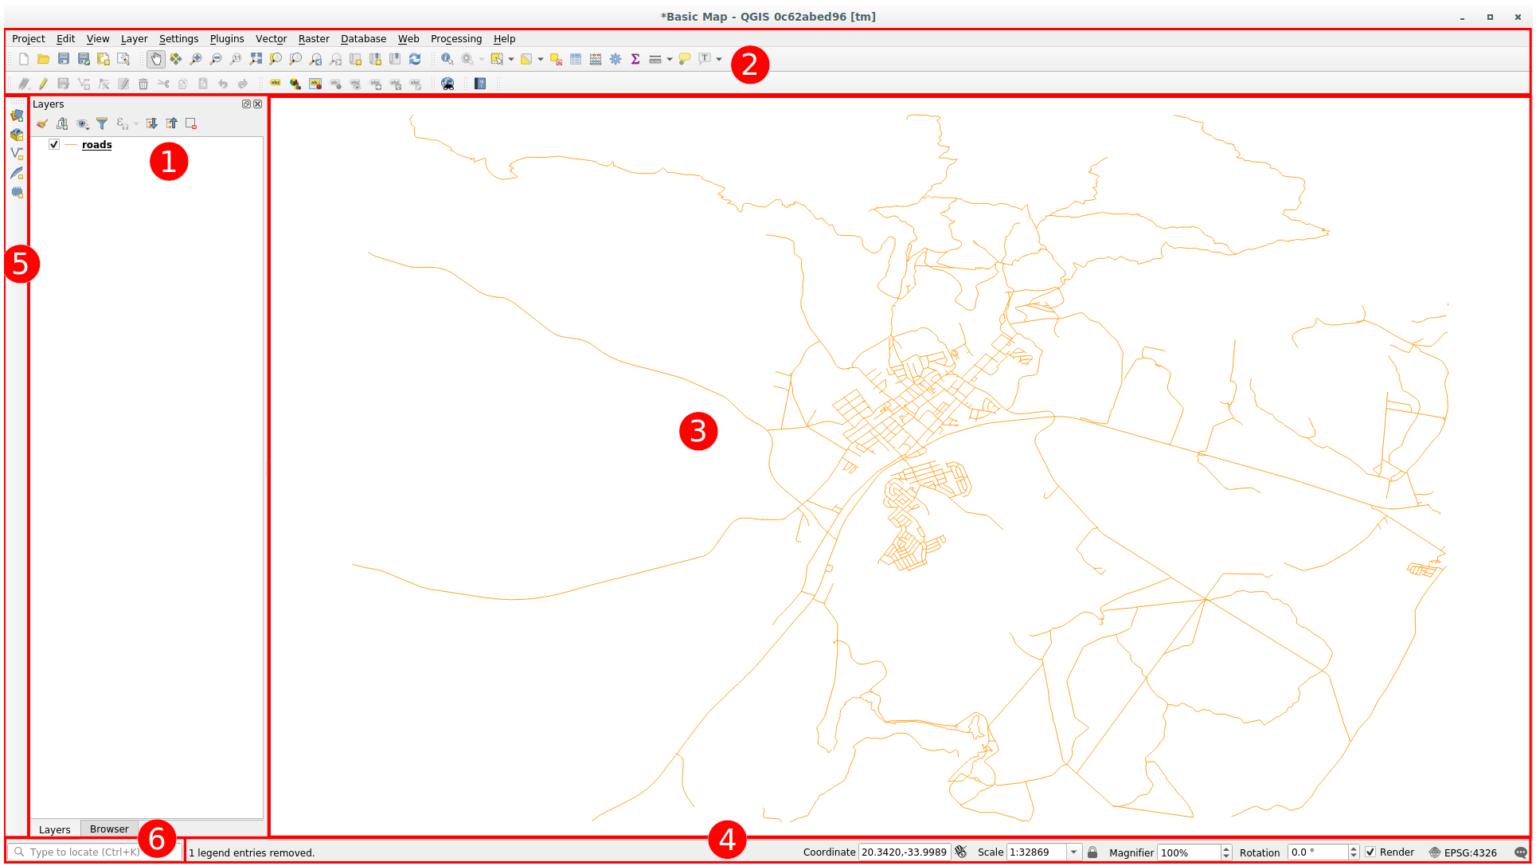Viewport: 1536px width, 866px height.
Task: Click the Statistical Summary icon
Action: click(635, 58)
